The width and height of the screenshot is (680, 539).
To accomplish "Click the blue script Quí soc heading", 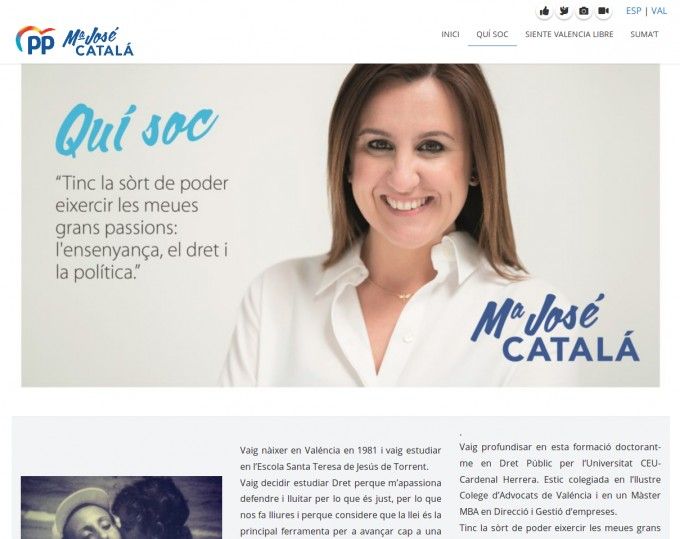I will click(136, 129).
